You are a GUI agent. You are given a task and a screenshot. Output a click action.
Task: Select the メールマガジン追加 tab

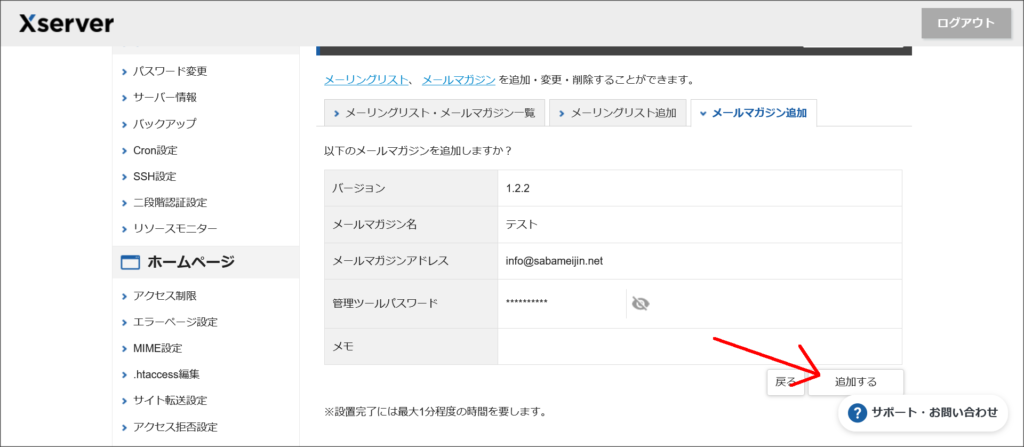tap(753, 113)
